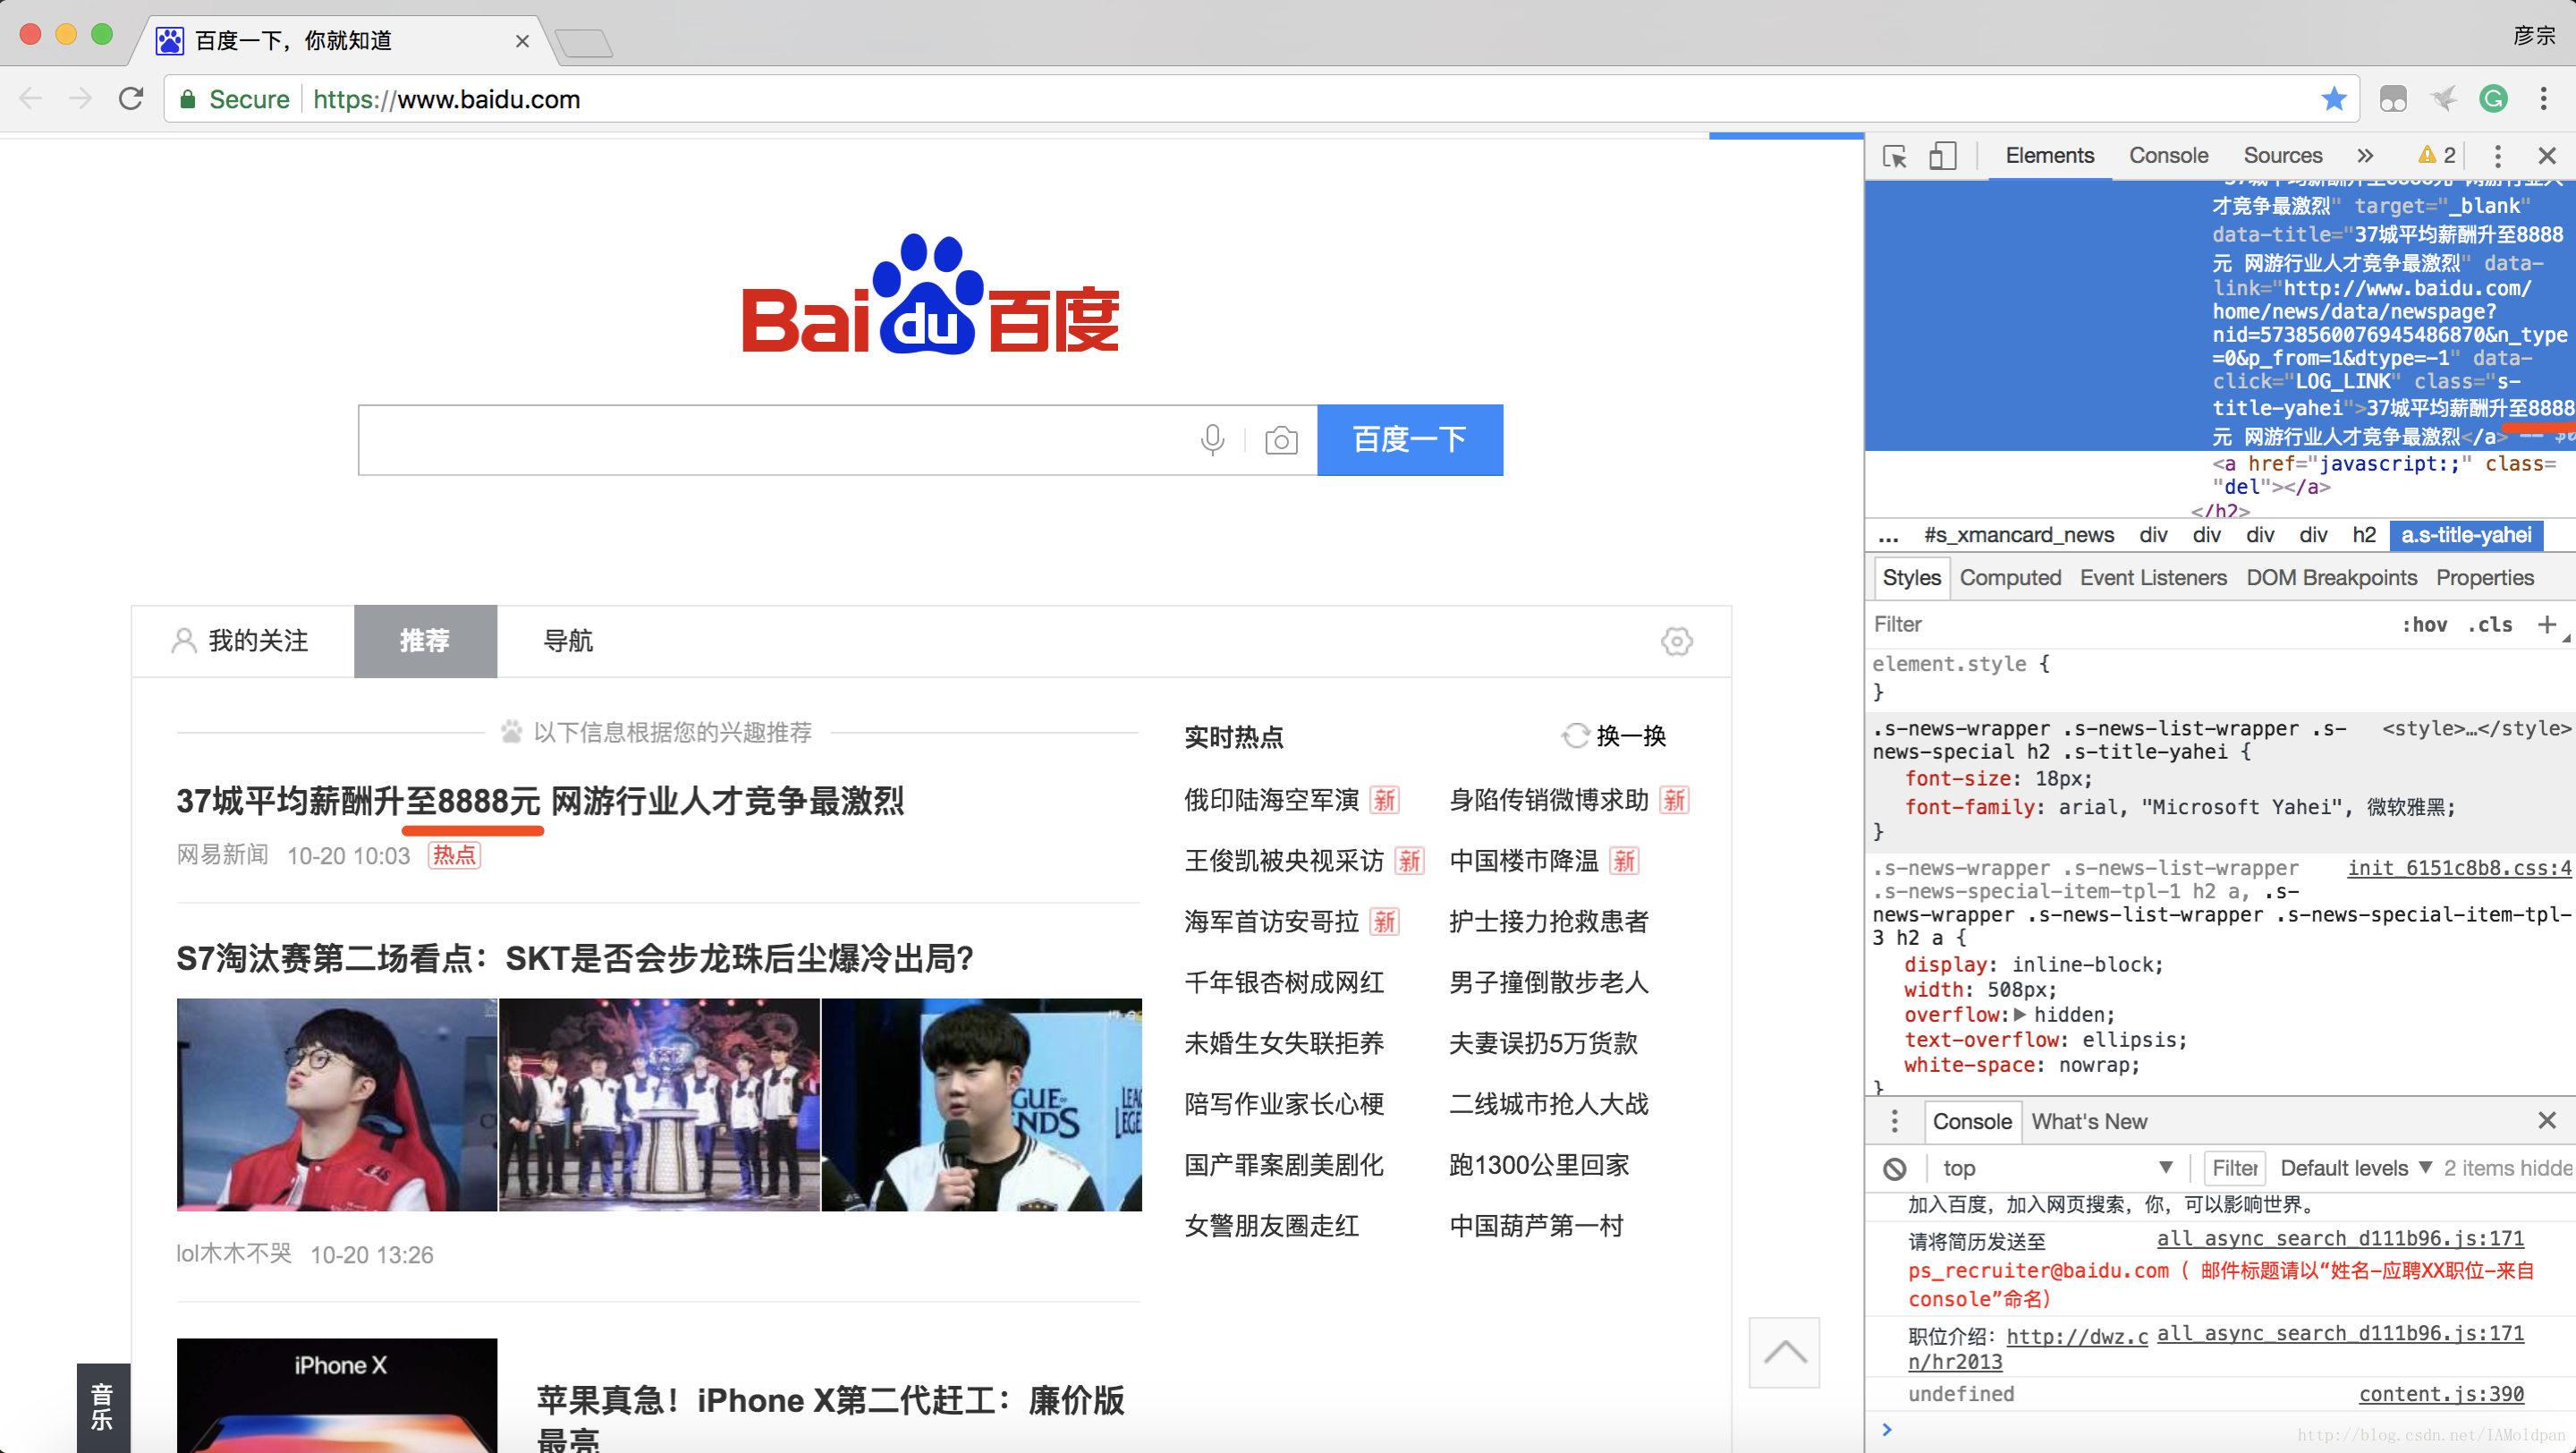
Task: Click the voice search microphone icon
Action: [1212, 440]
